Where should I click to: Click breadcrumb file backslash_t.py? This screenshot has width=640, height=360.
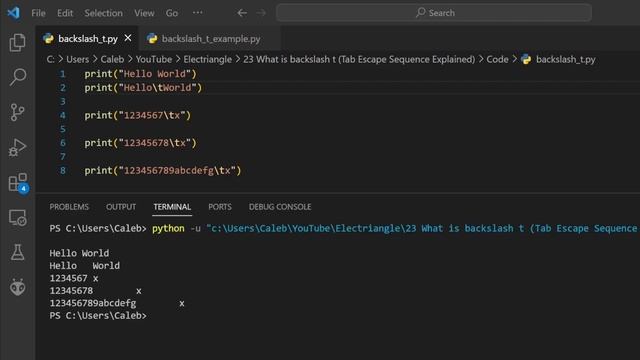565,59
